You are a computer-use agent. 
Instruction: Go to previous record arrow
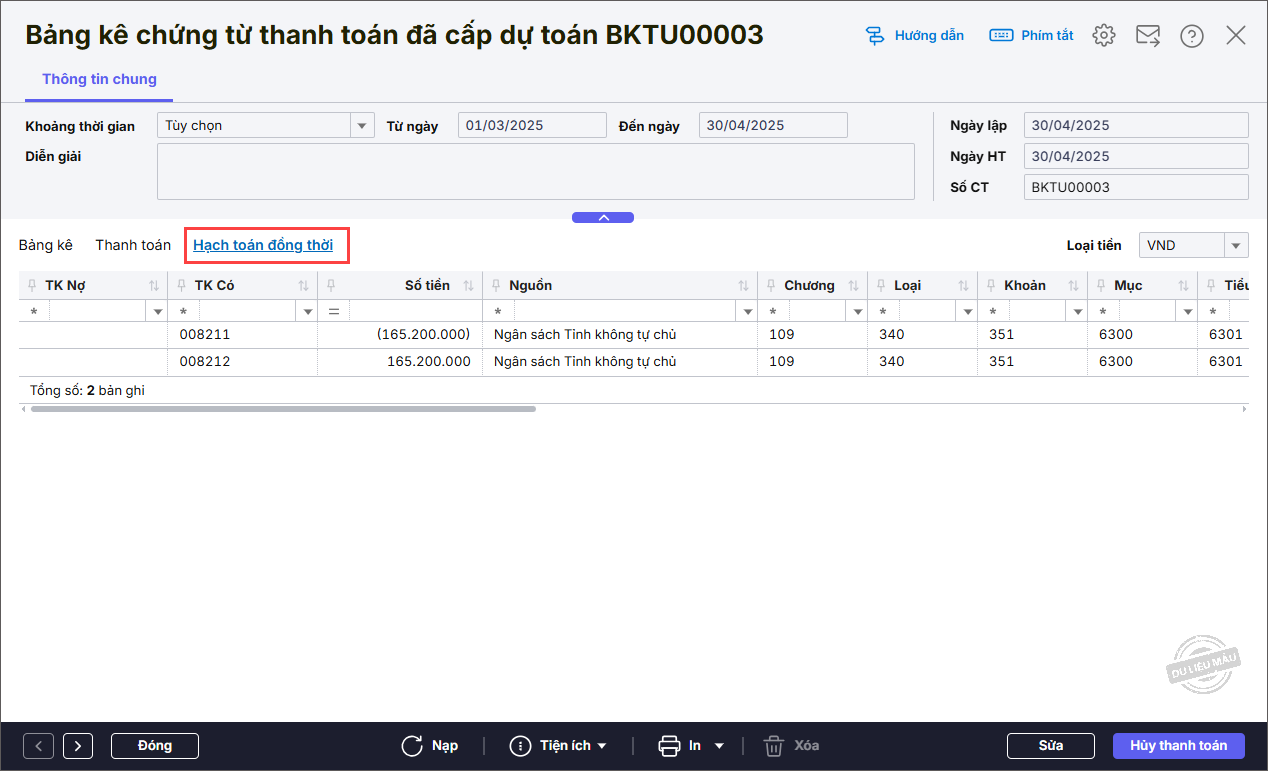[x=38, y=746]
